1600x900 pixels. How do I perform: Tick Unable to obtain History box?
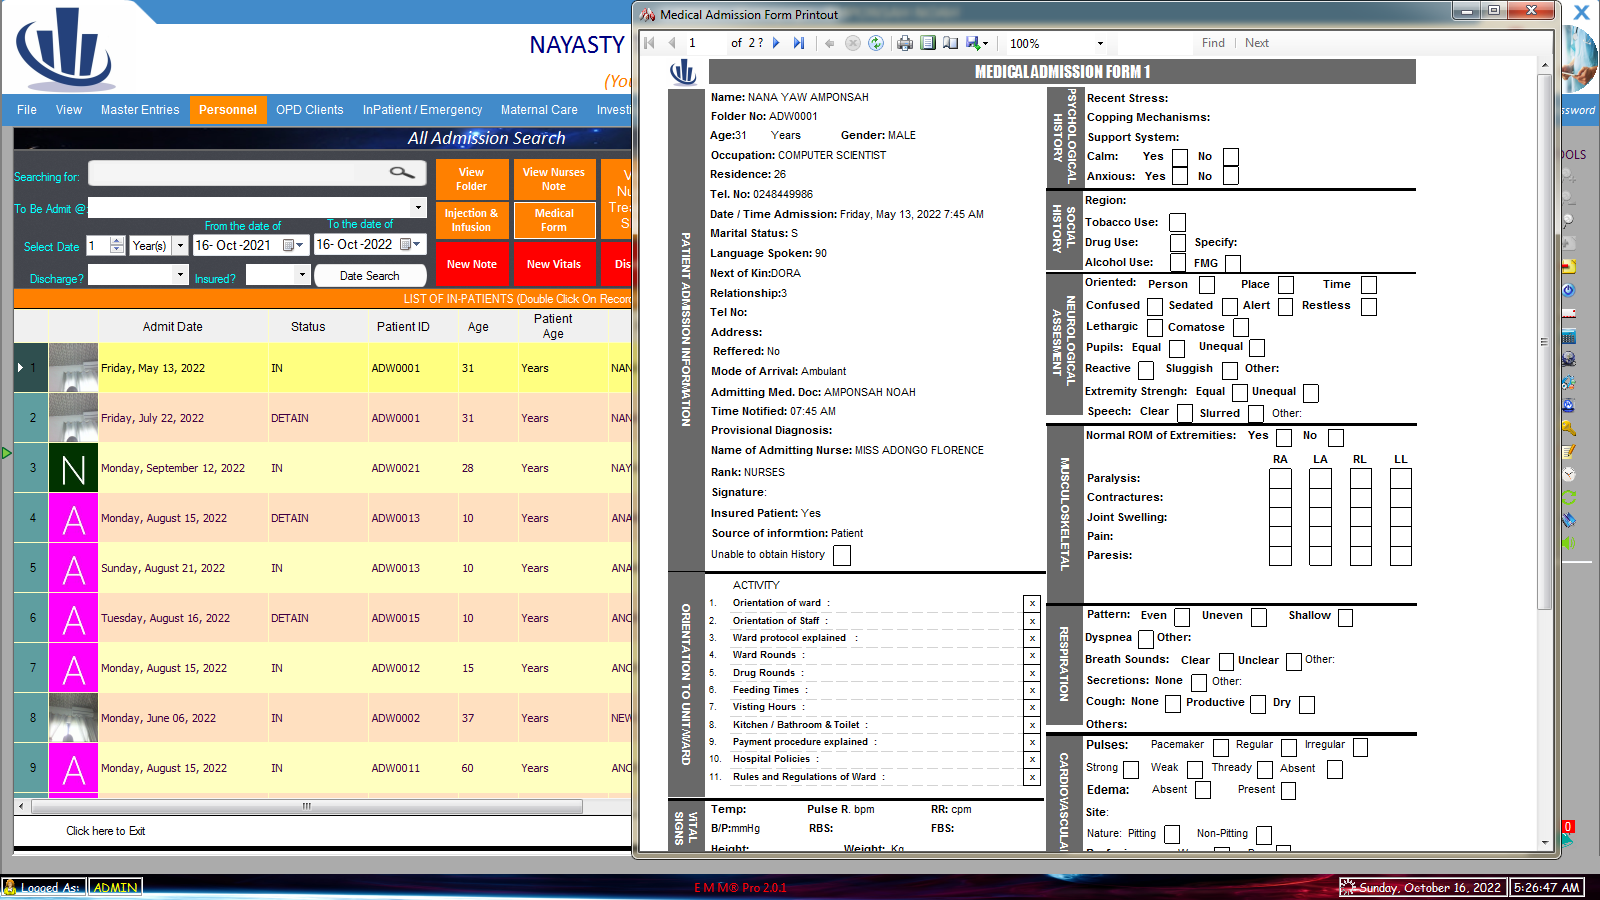pos(842,555)
